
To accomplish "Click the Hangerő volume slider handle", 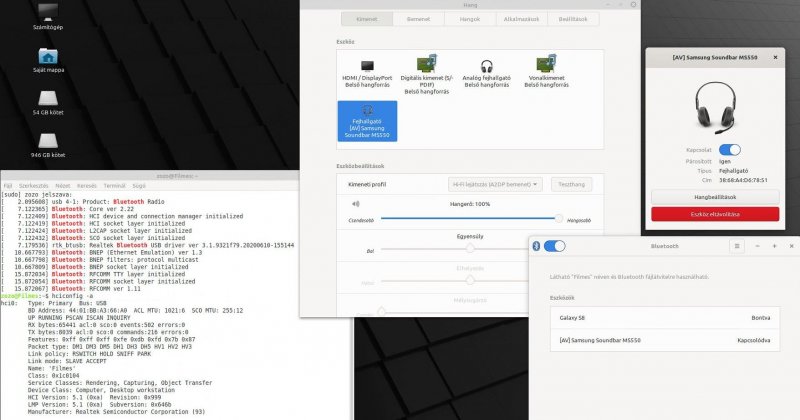I will click(x=559, y=218).
